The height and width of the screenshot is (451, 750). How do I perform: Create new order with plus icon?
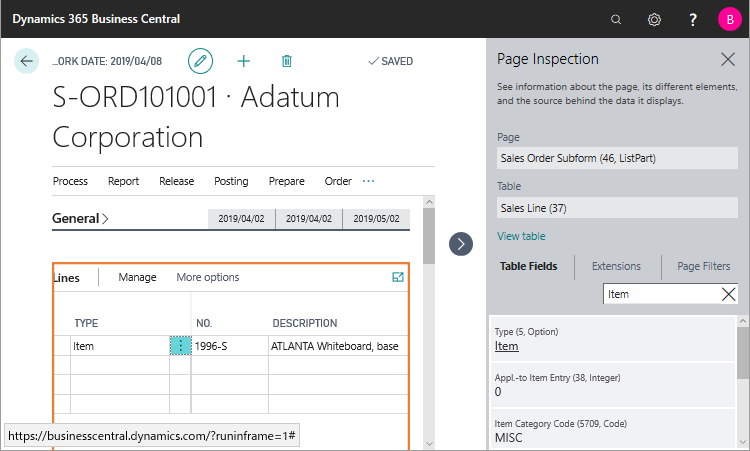243,61
